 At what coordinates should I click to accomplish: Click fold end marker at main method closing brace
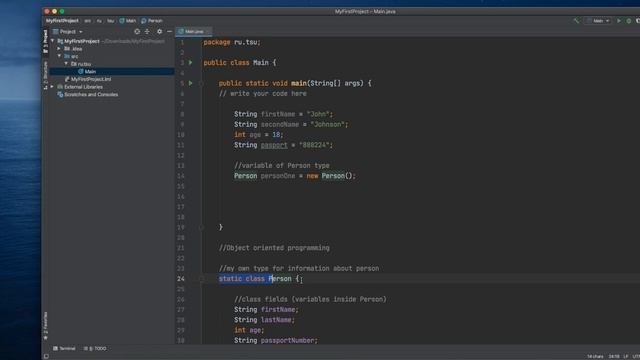pos(201,227)
